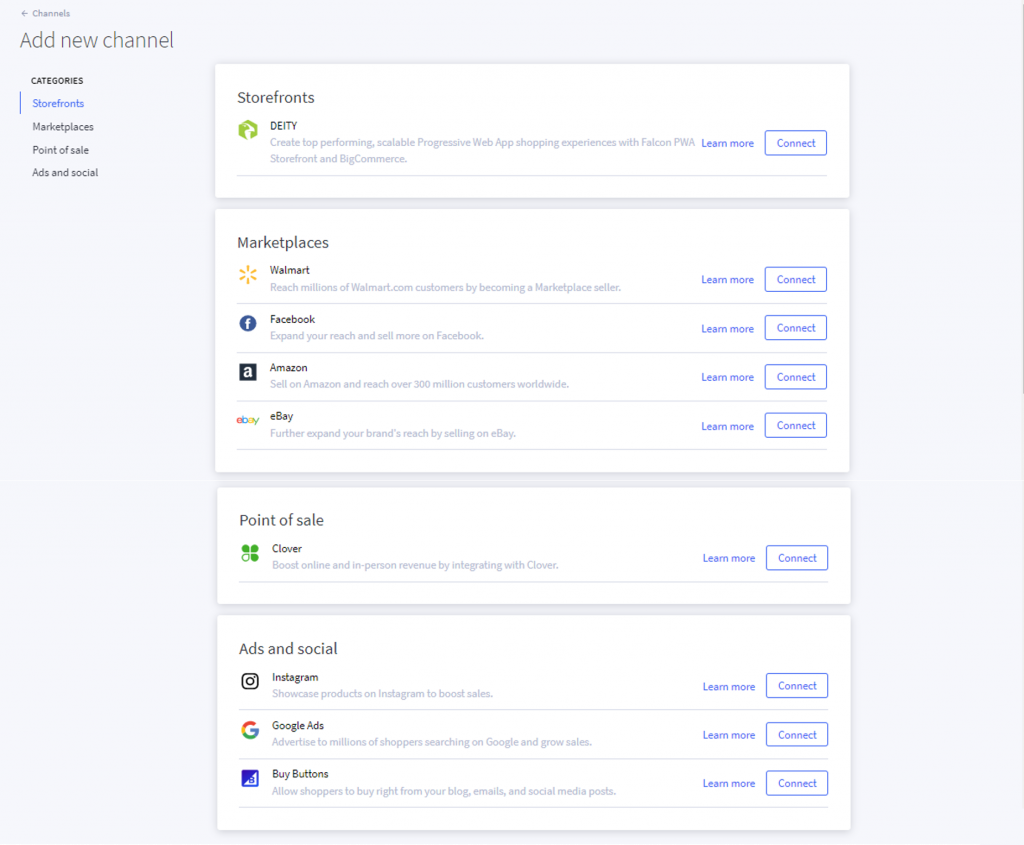
Task: Open the Point of sale category
Action: (x=61, y=149)
